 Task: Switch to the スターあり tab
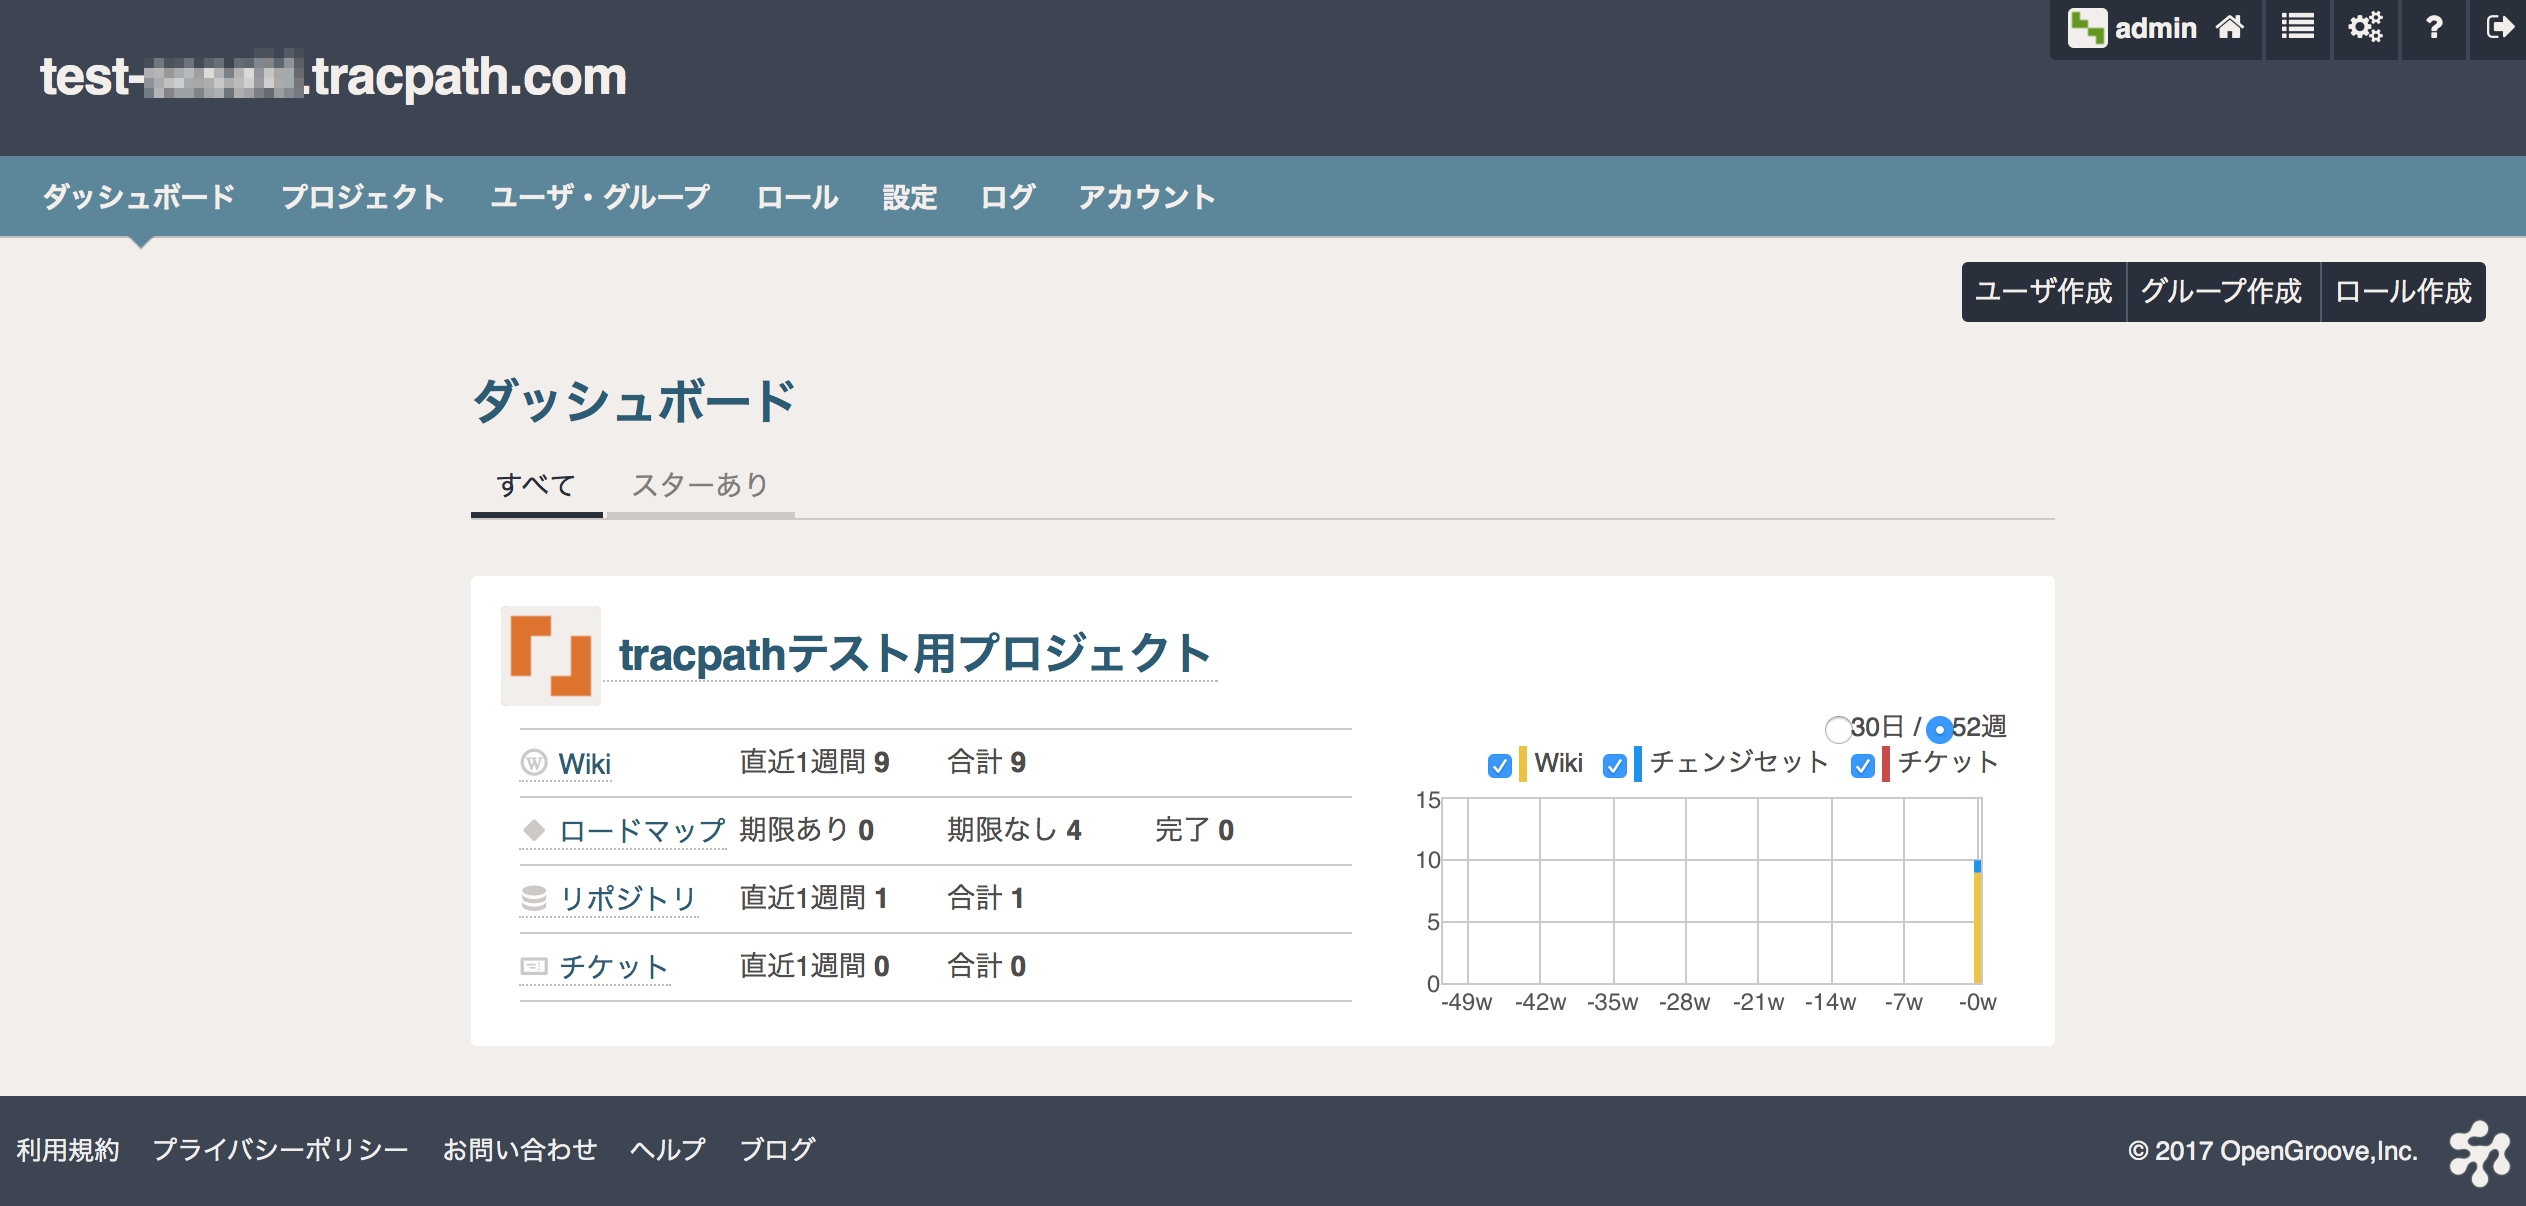pyautogui.click(x=699, y=485)
